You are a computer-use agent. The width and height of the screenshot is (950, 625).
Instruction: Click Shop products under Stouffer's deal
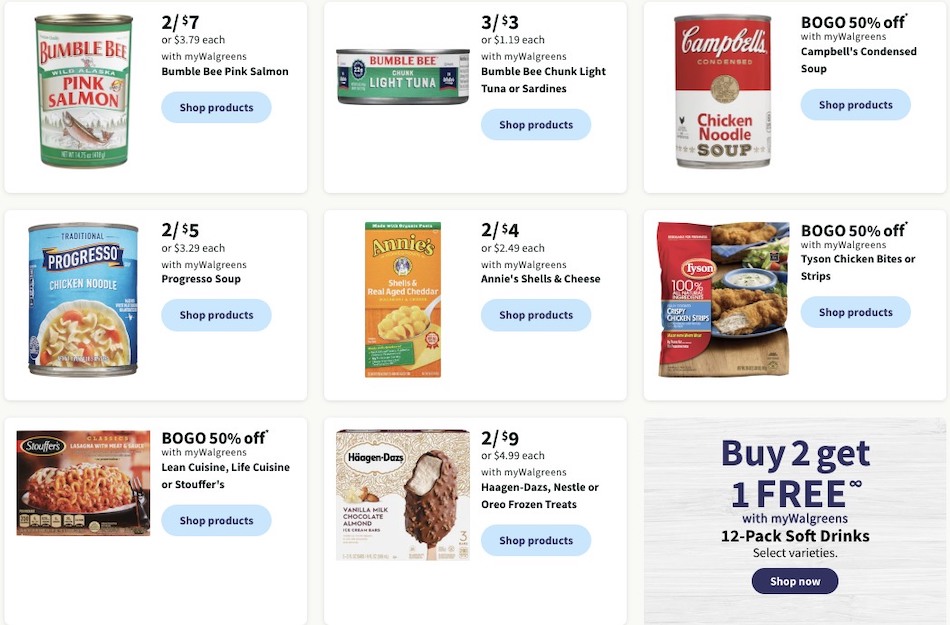point(216,520)
